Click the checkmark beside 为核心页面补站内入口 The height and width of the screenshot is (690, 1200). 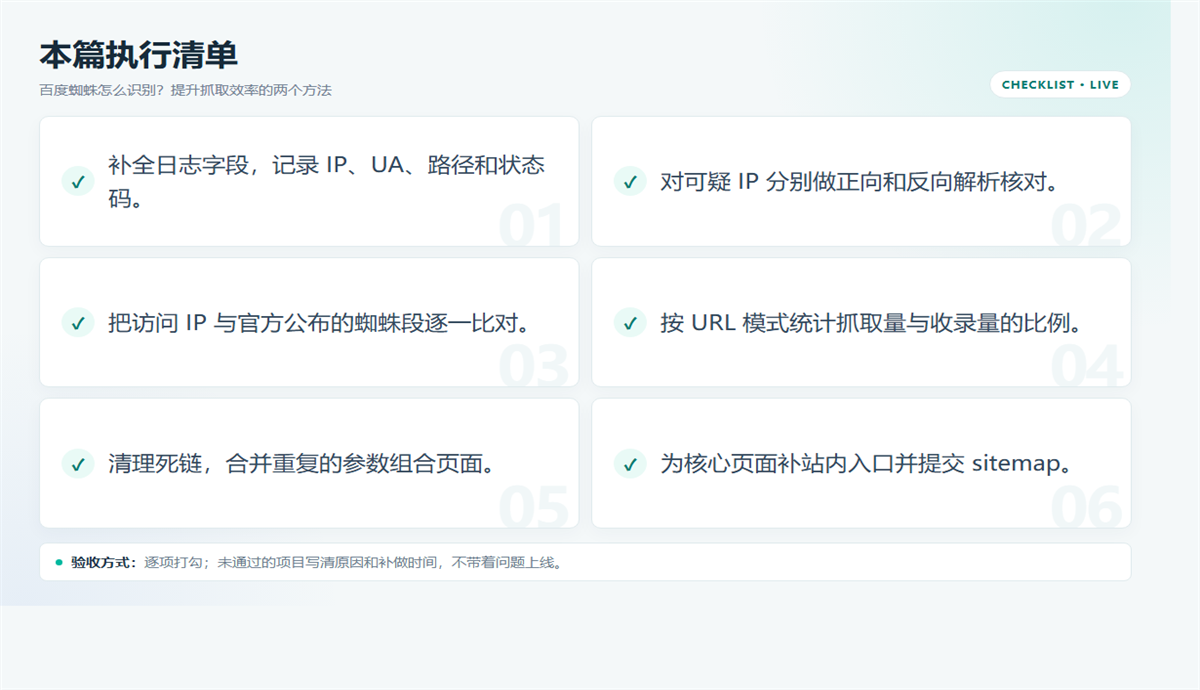click(x=629, y=464)
